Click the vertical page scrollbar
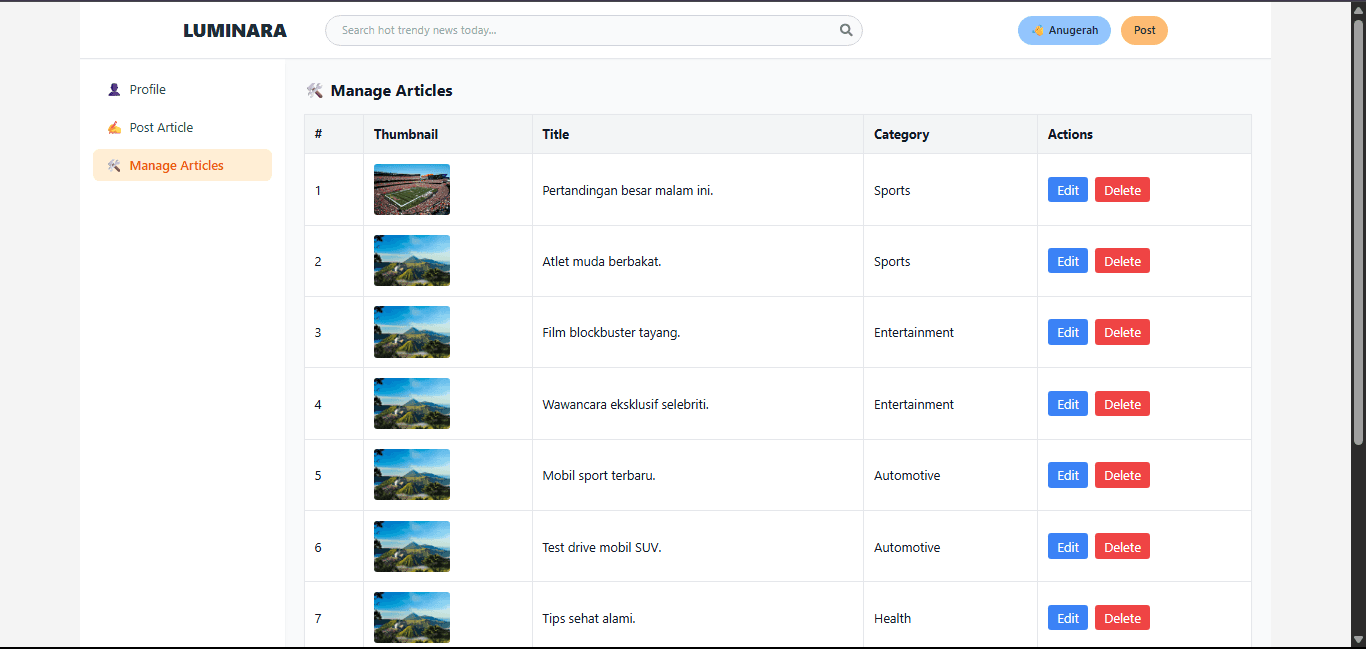Viewport: 1366px width, 649px height. [x=1358, y=230]
